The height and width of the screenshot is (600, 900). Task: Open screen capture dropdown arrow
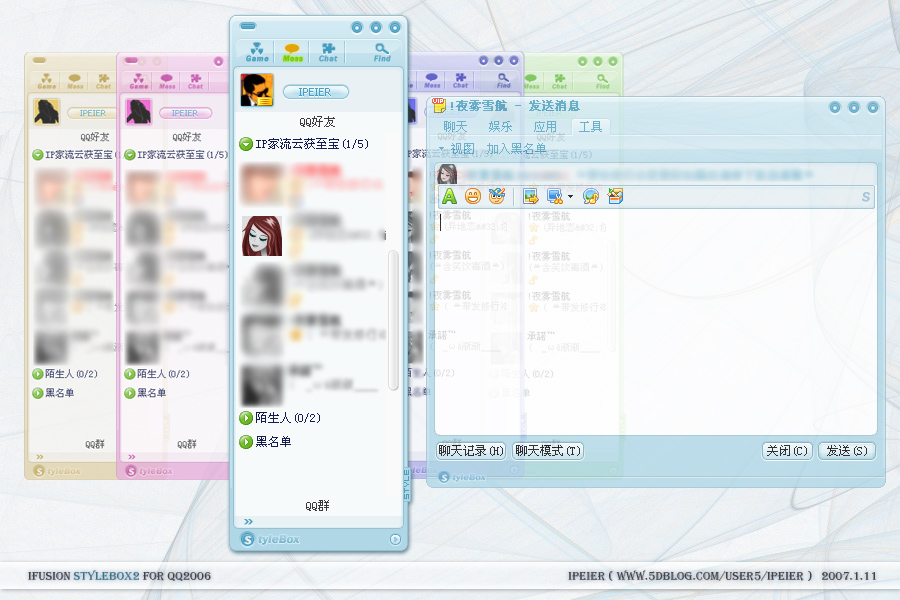tap(570, 196)
